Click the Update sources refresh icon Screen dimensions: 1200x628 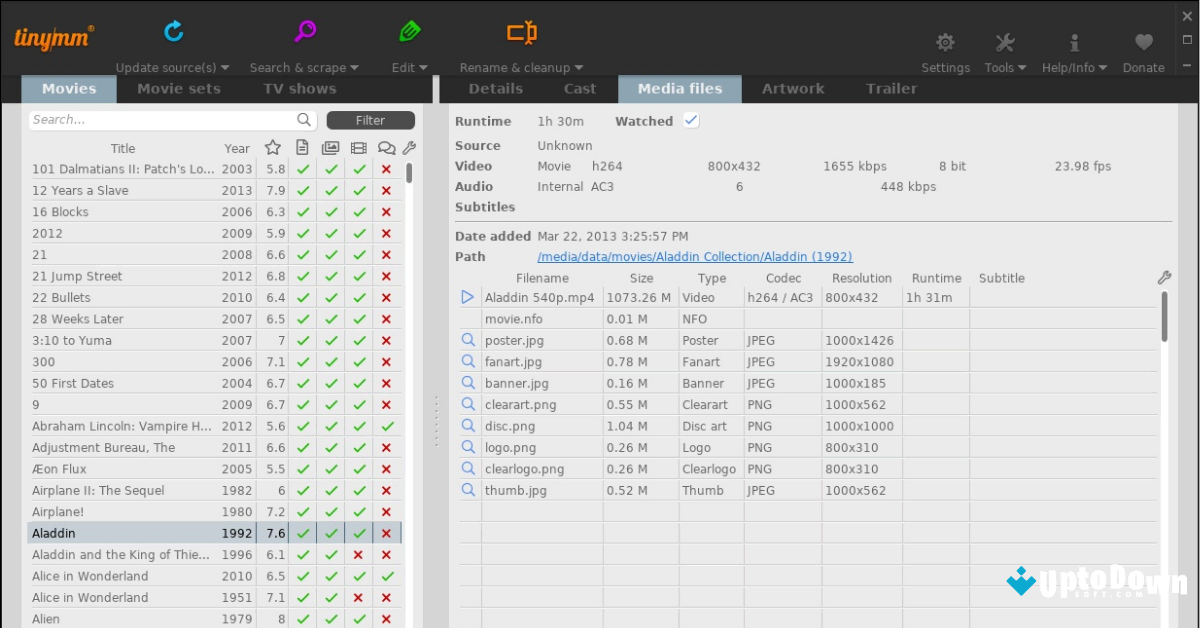(x=172, y=30)
